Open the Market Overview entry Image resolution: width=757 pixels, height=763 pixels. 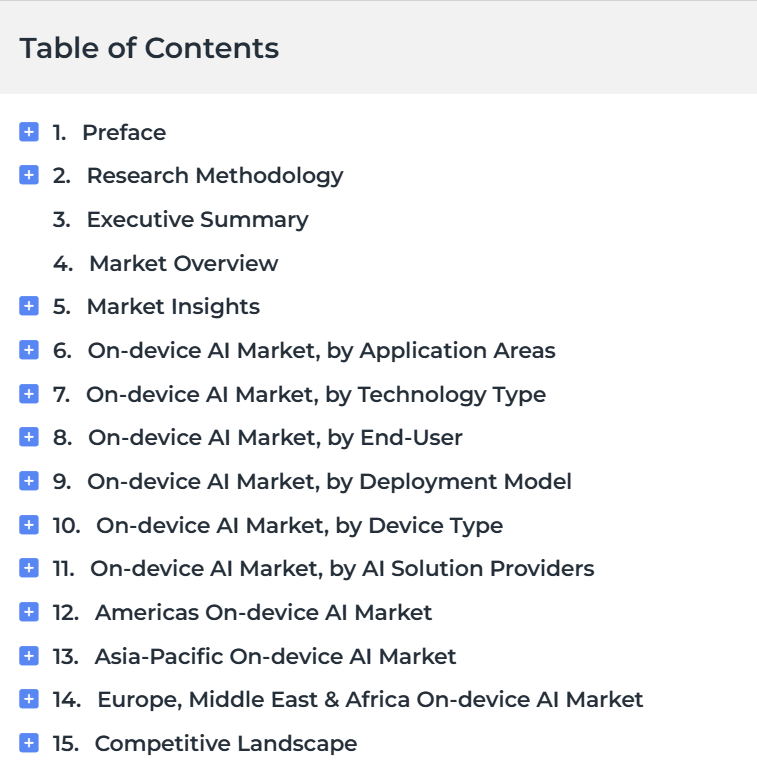pos(183,264)
